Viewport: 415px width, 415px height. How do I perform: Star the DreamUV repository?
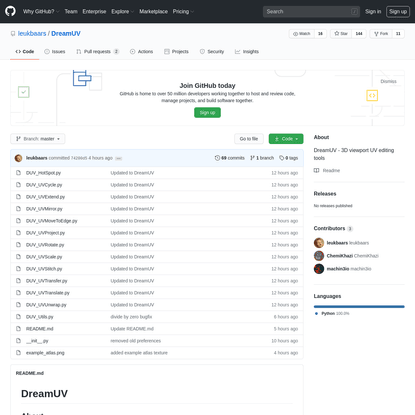tap(341, 34)
